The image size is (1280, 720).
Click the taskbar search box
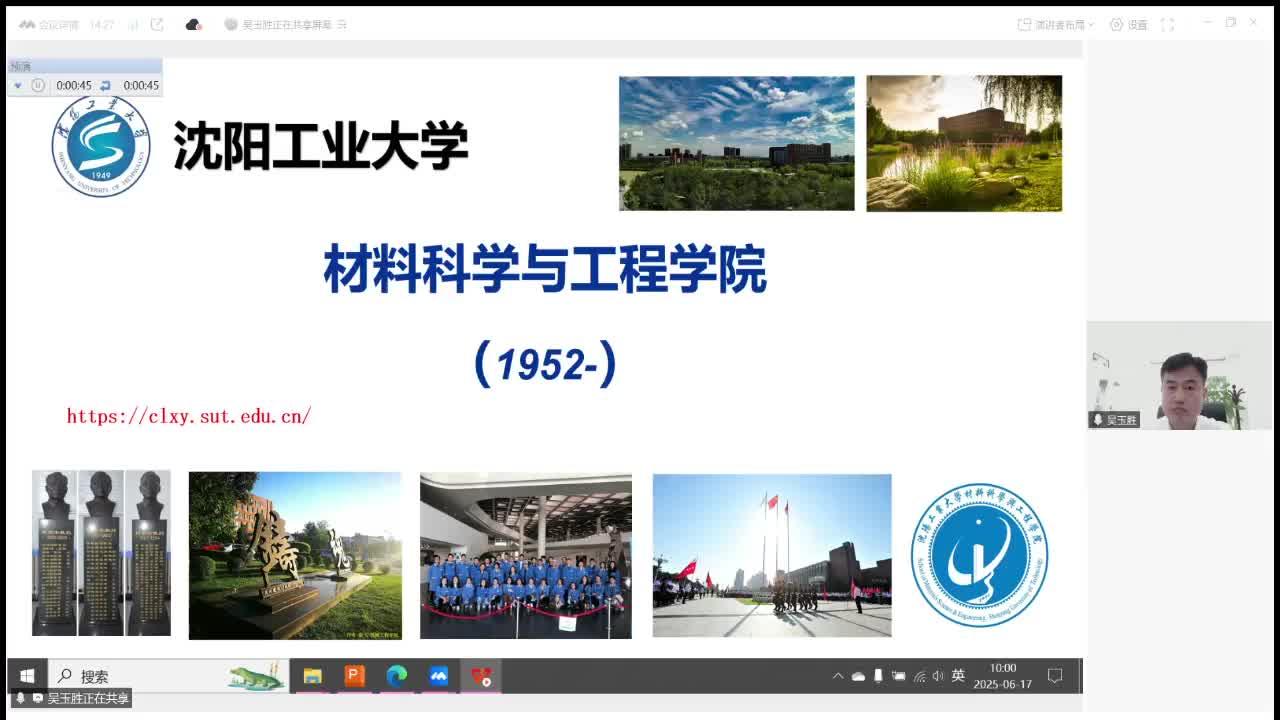(x=168, y=676)
